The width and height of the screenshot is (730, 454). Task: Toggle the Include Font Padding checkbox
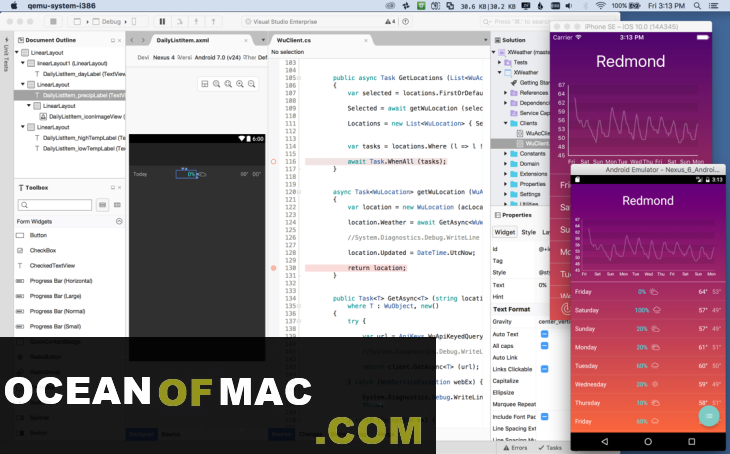pyautogui.click(x=544, y=417)
